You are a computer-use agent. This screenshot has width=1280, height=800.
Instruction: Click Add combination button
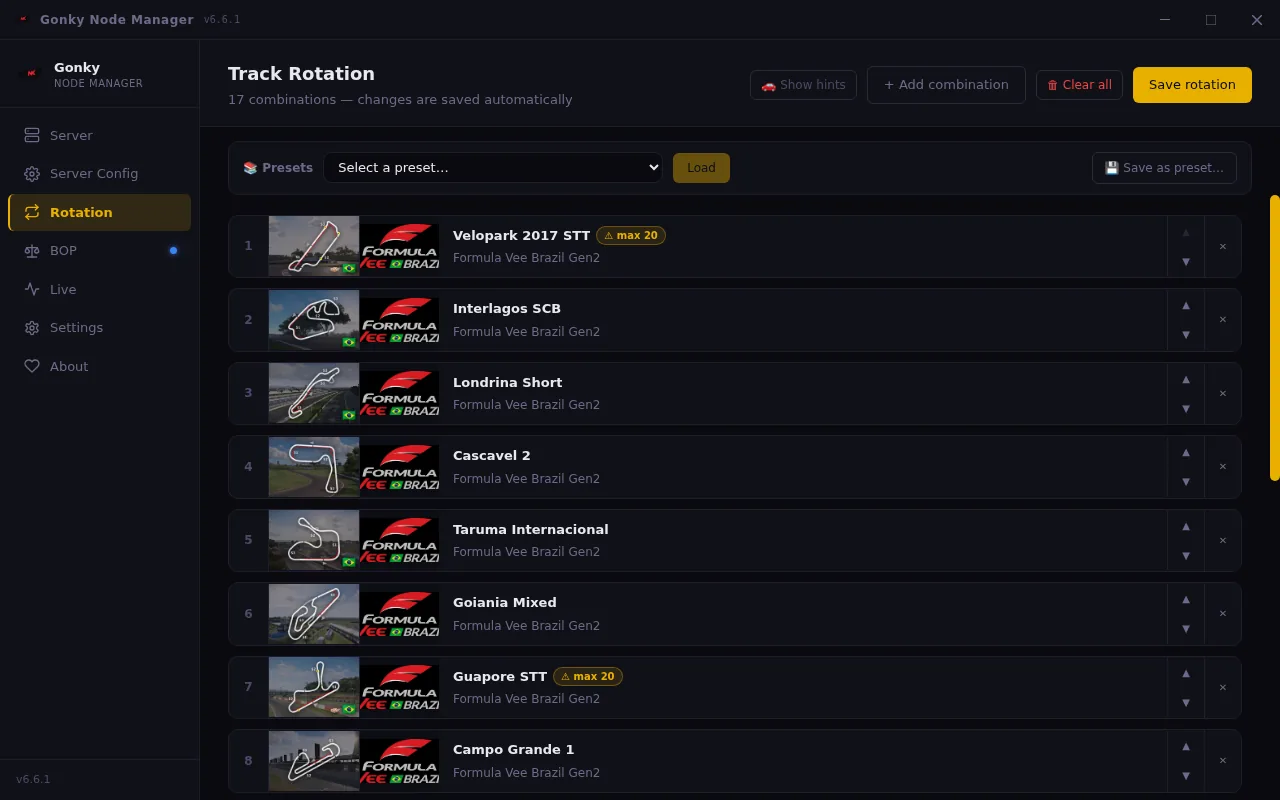coord(946,85)
